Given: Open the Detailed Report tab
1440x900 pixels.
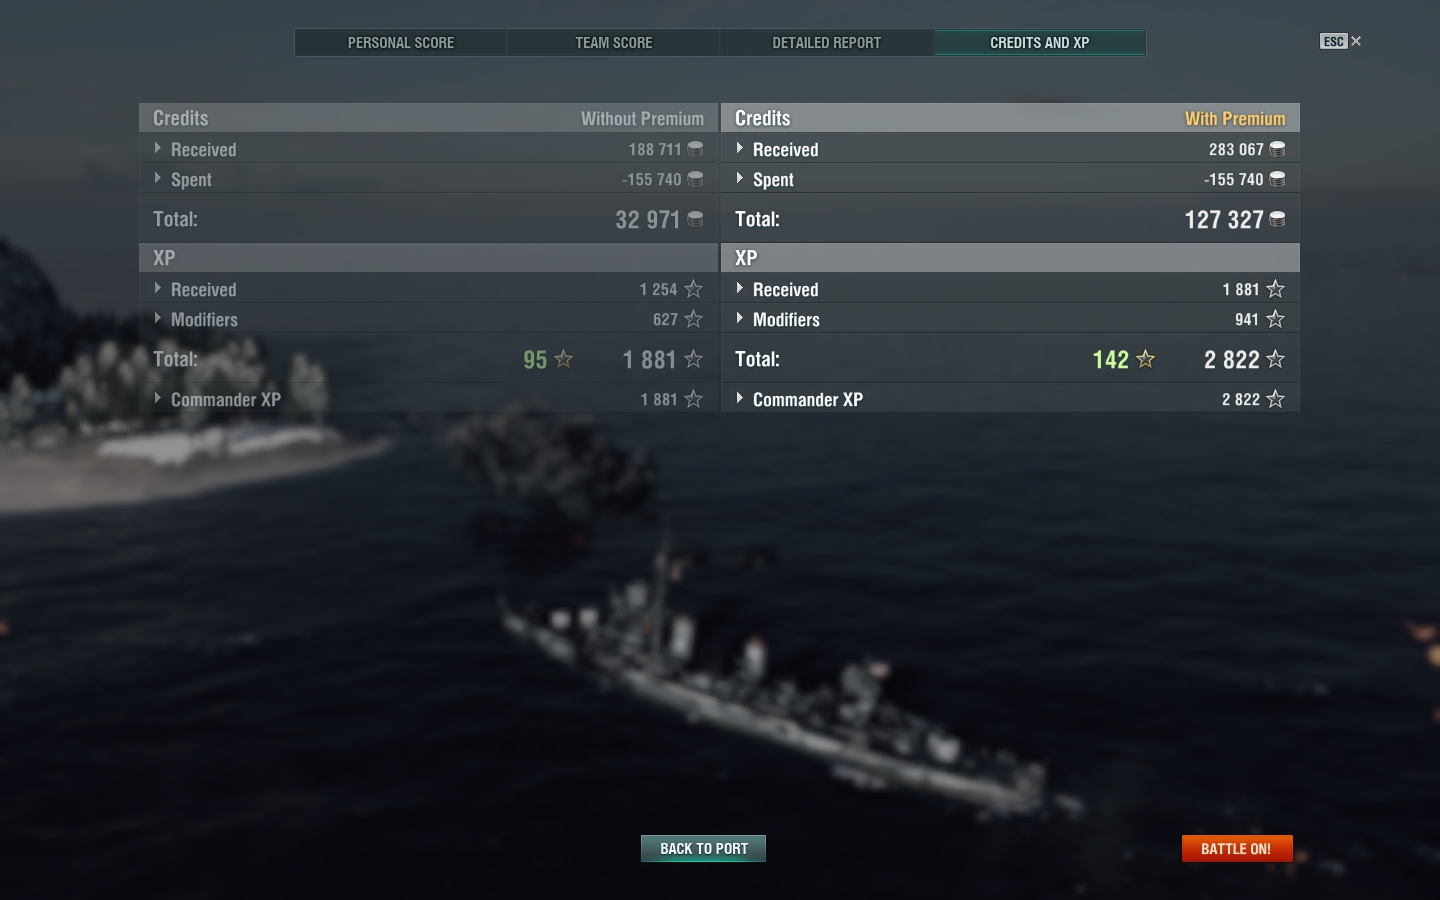Looking at the screenshot, I should (x=827, y=42).
